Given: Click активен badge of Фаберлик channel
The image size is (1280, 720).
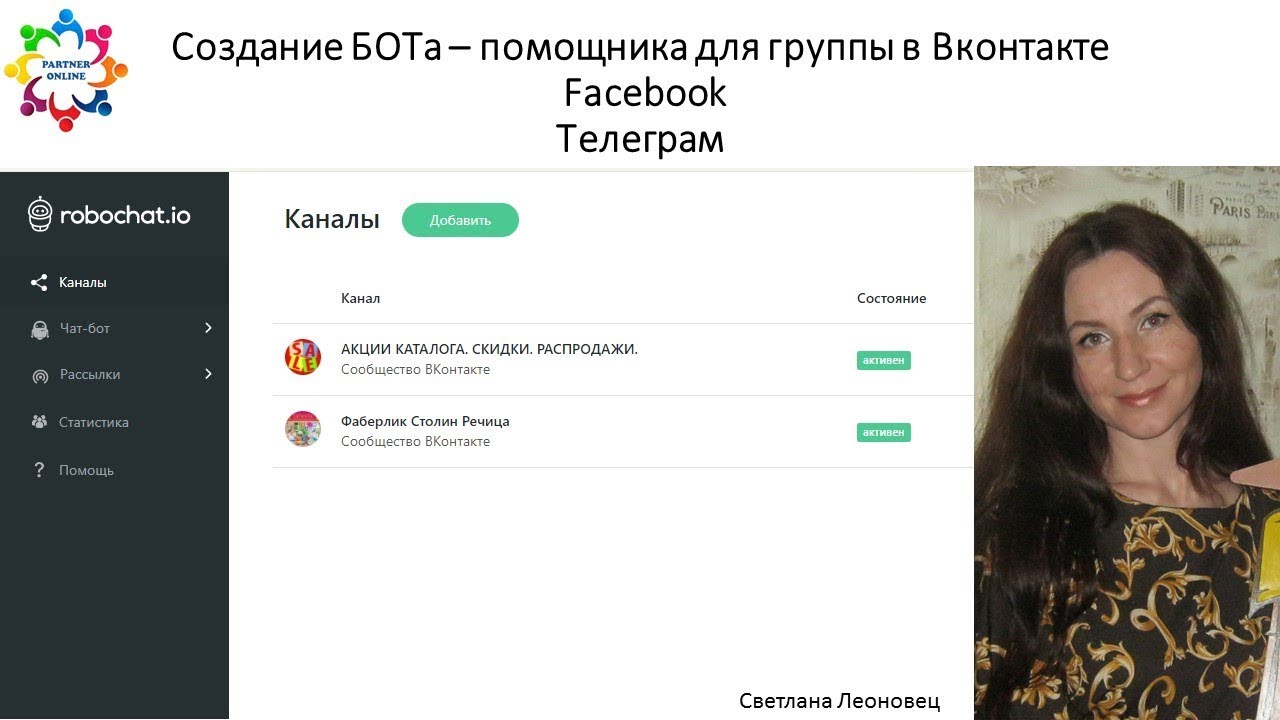Looking at the screenshot, I should pyautogui.click(x=884, y=433).
